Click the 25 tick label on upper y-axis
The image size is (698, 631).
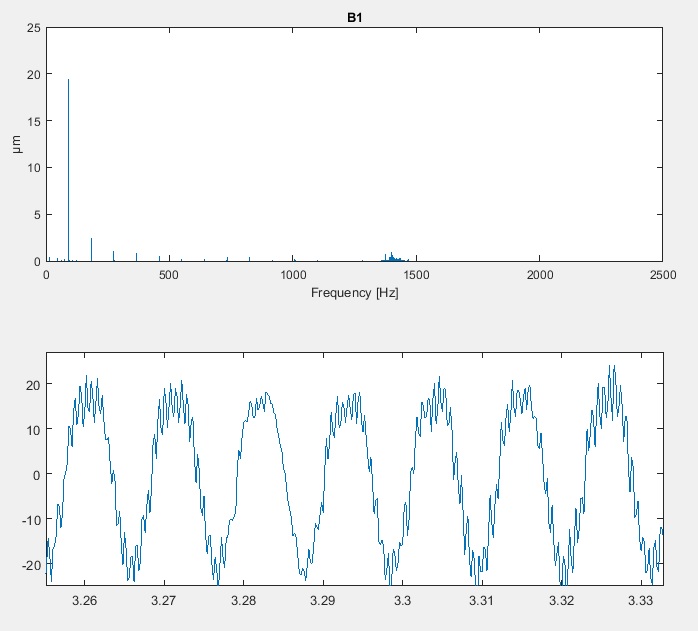click(34, 28)
